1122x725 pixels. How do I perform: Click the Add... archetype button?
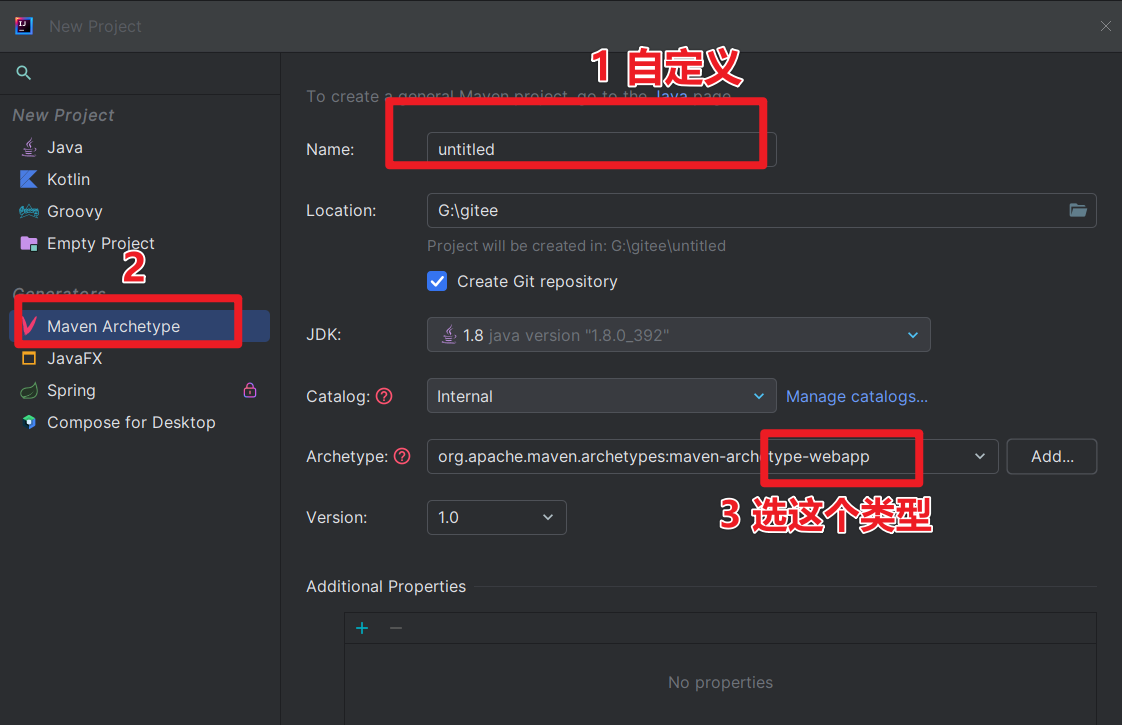tap(1051, 457)
